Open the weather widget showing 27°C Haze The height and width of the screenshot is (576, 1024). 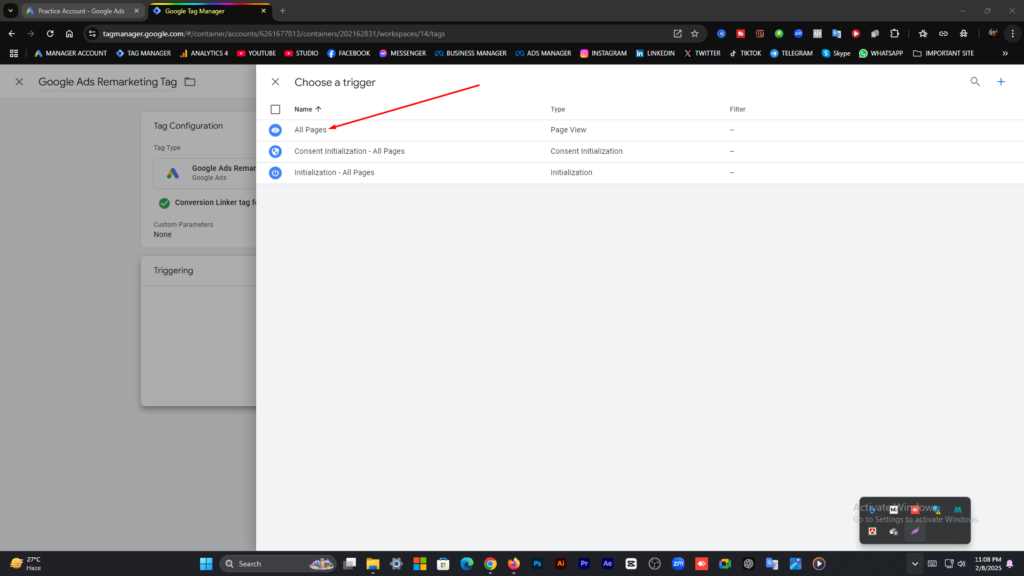click(26, 564)
